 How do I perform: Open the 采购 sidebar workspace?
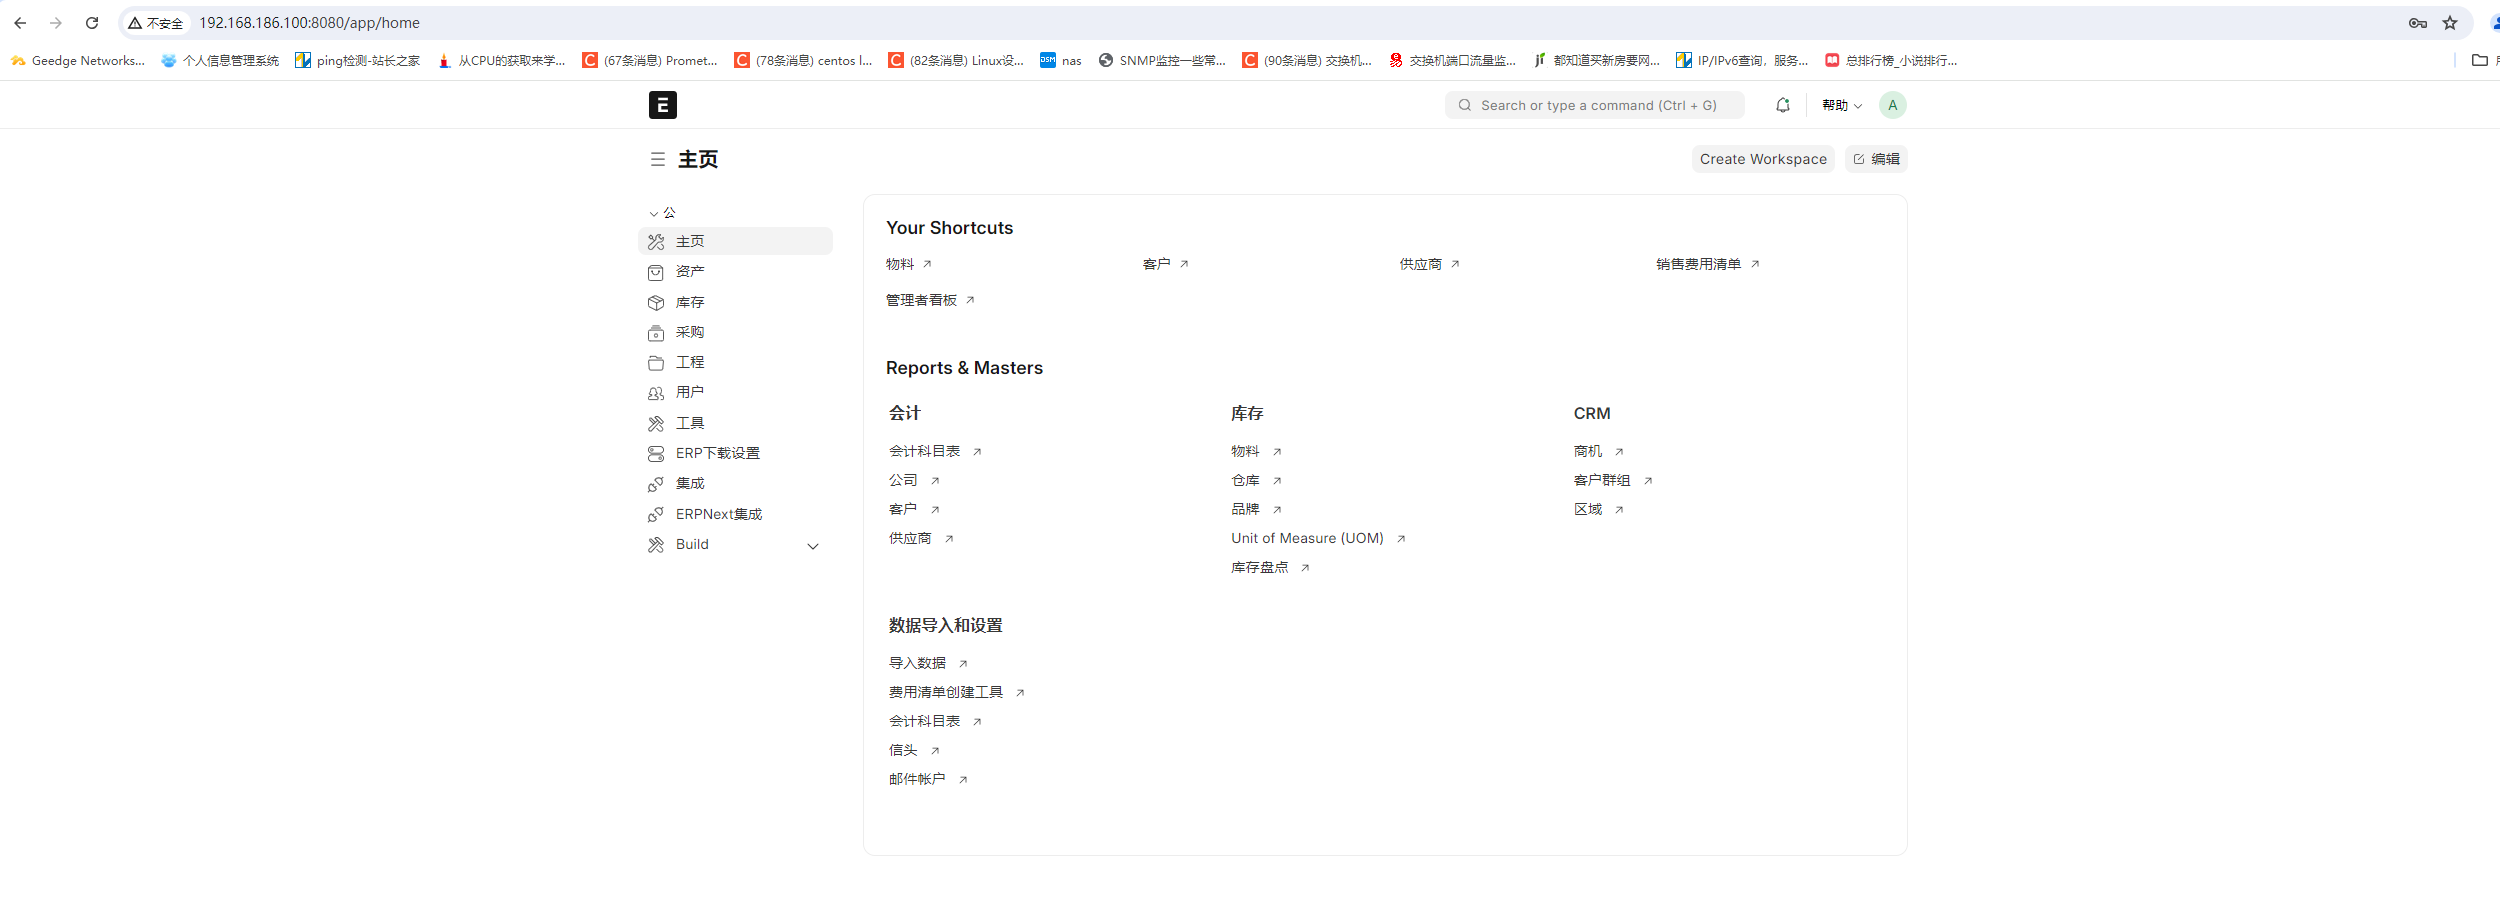pos(690,332)
